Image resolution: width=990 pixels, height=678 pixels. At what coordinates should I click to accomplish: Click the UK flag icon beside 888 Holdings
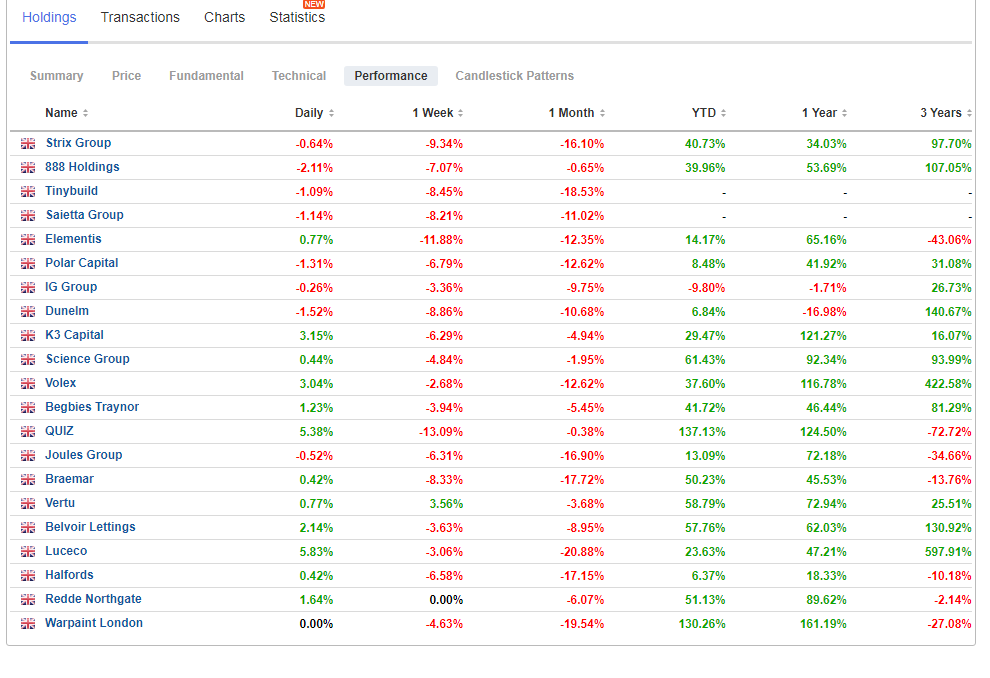tap(28, 167)
